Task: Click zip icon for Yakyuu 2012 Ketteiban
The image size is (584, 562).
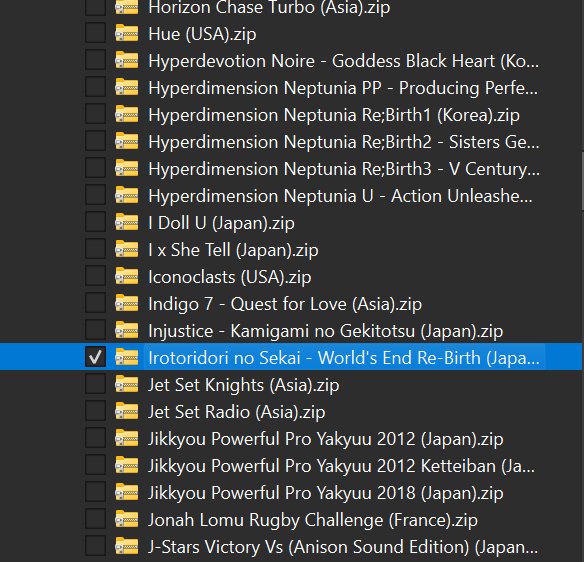Action: point(127,466)
